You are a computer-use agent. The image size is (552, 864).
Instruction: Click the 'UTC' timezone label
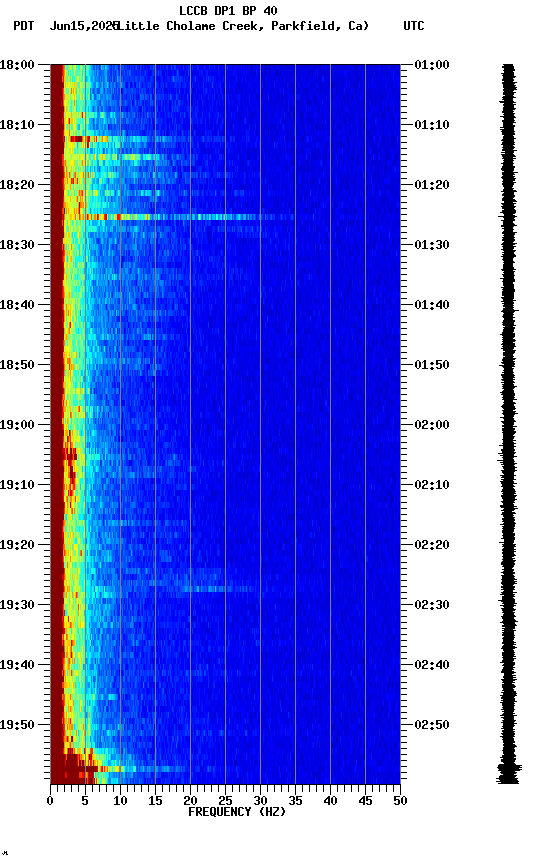pos(414,26)
